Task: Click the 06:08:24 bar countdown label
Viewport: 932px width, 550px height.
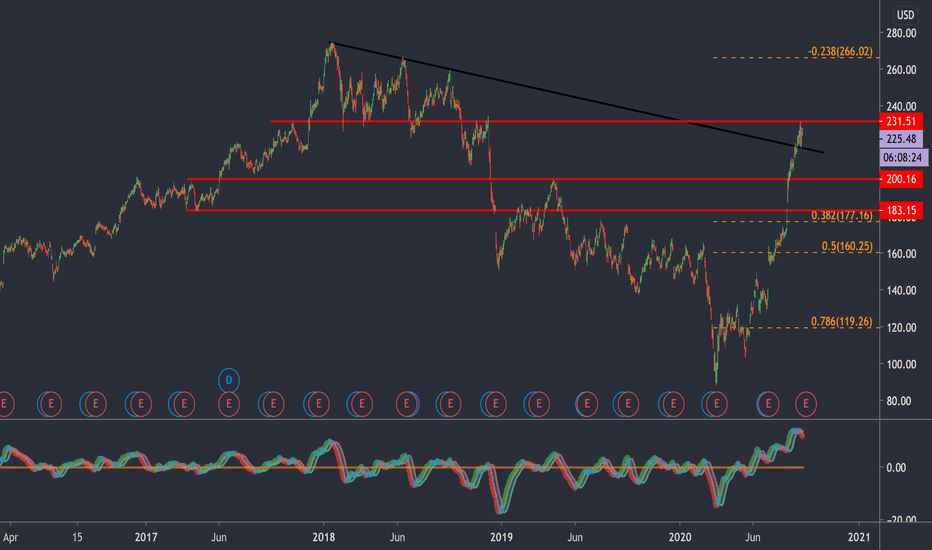Action: [903, 158]
